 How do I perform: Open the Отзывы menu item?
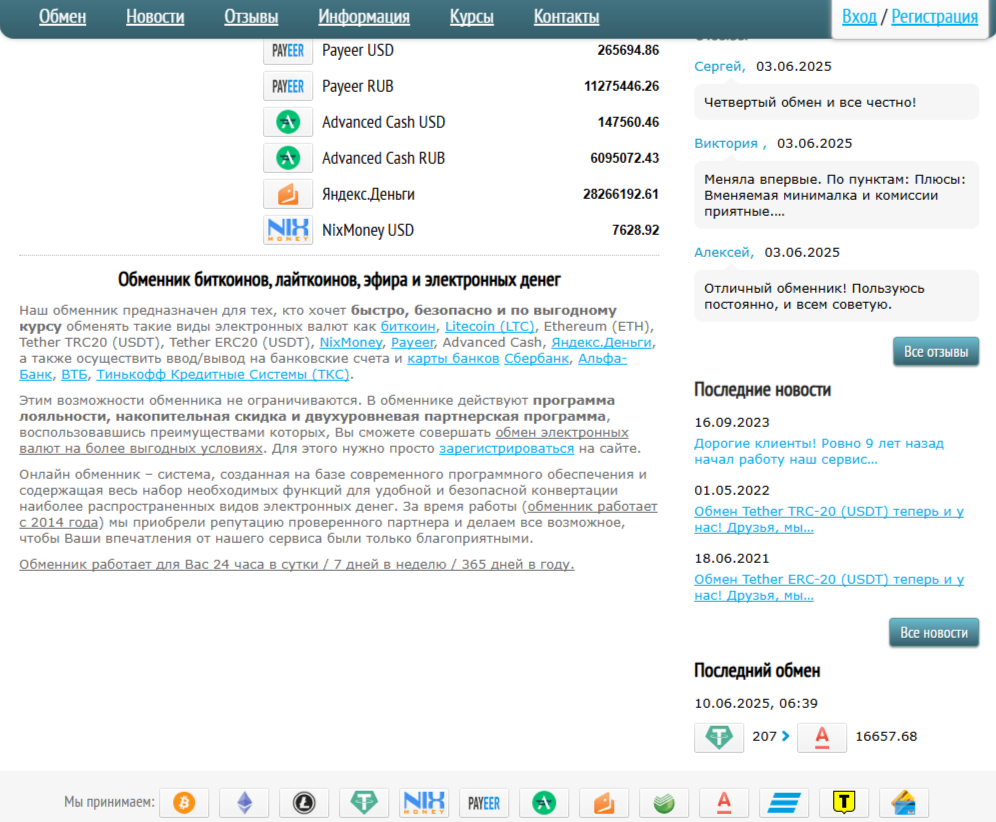(x=251, y=17)
